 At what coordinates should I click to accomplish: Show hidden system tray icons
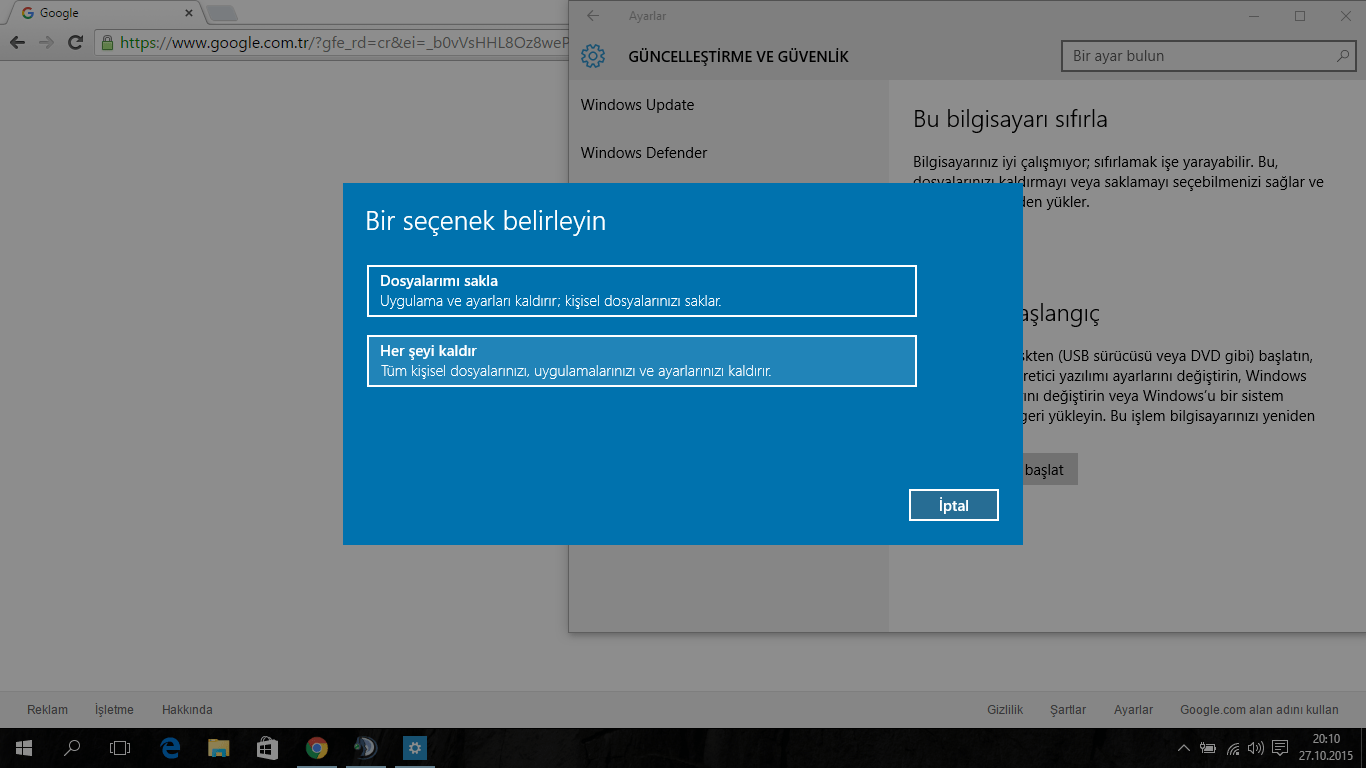(1185, 748)
